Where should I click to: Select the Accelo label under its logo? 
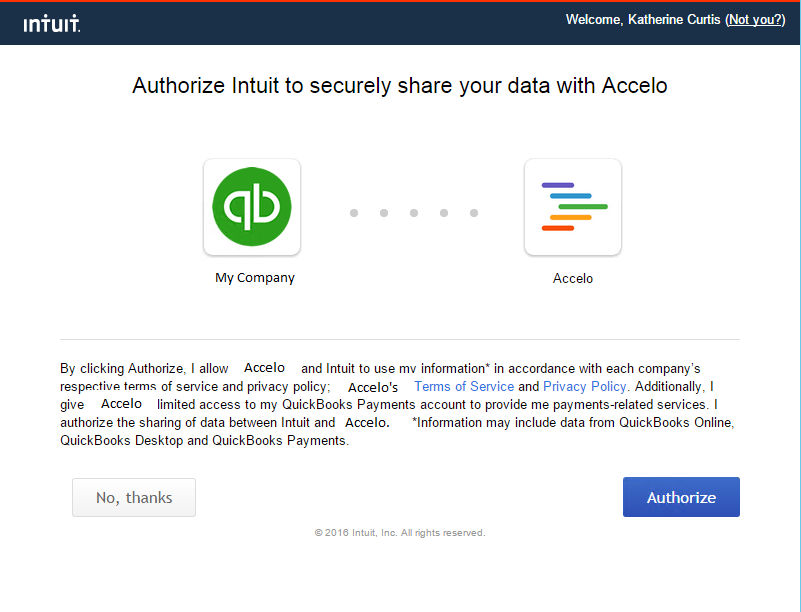pyautogui.click(x=572, y=278)
